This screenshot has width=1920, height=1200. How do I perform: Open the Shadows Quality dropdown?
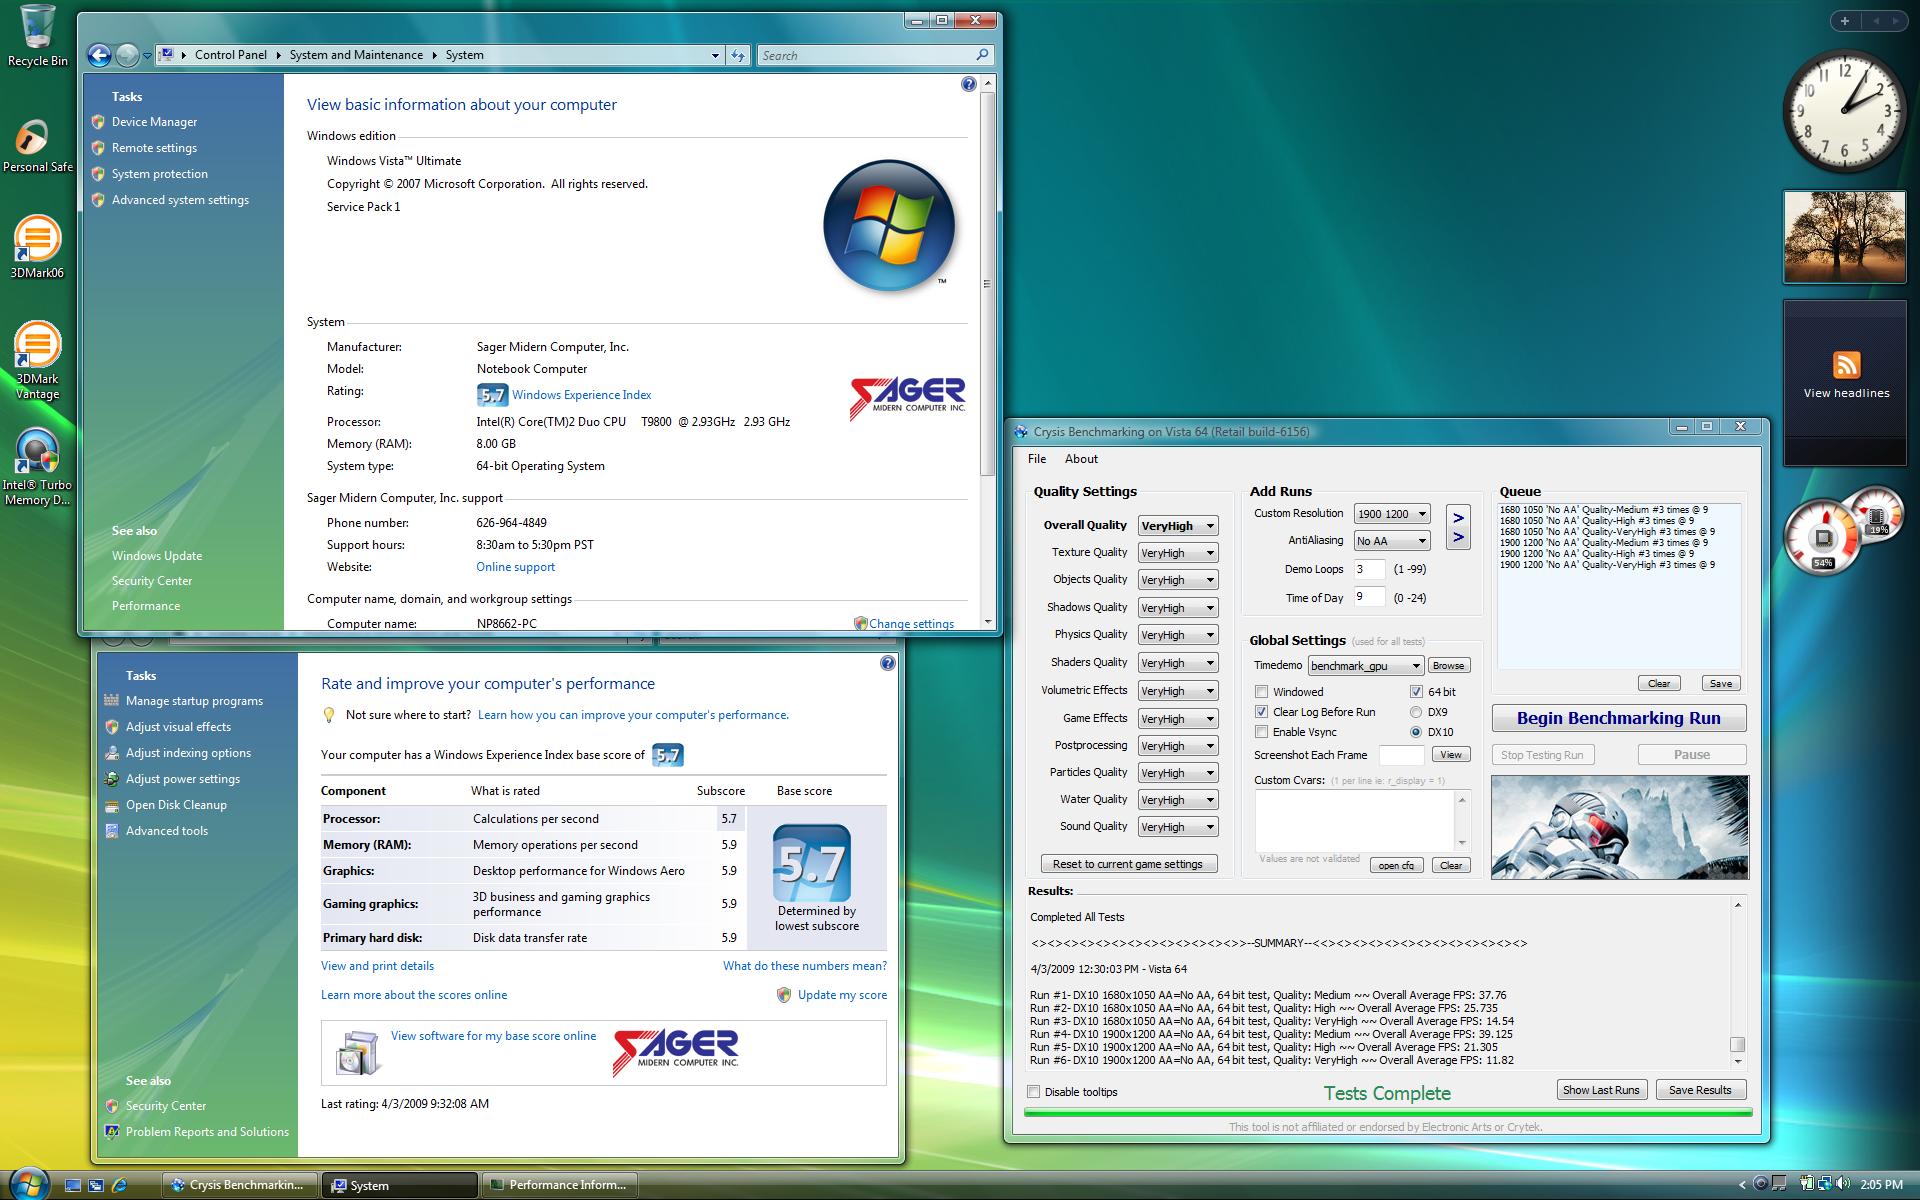1177,608
